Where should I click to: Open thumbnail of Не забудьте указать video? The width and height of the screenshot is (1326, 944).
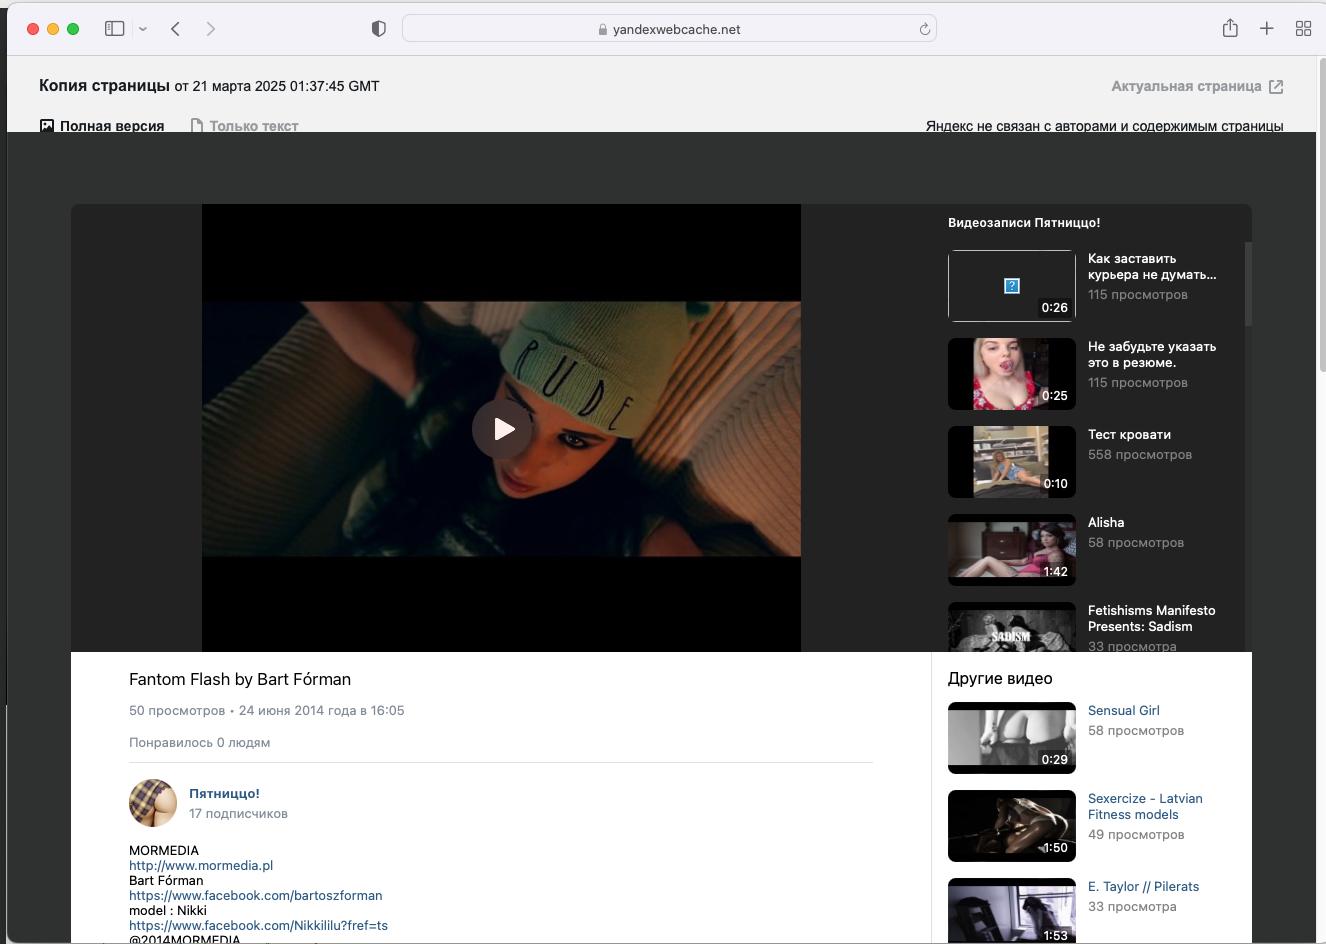[1012, 374]
